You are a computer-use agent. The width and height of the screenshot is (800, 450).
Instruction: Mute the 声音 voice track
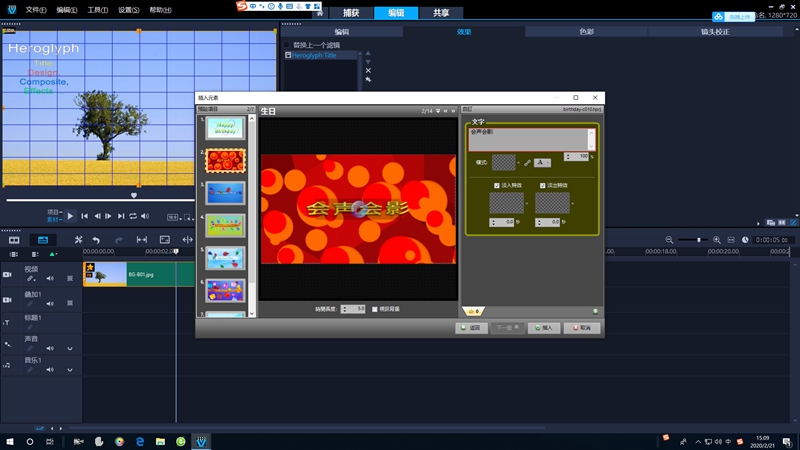click(50, 348)
